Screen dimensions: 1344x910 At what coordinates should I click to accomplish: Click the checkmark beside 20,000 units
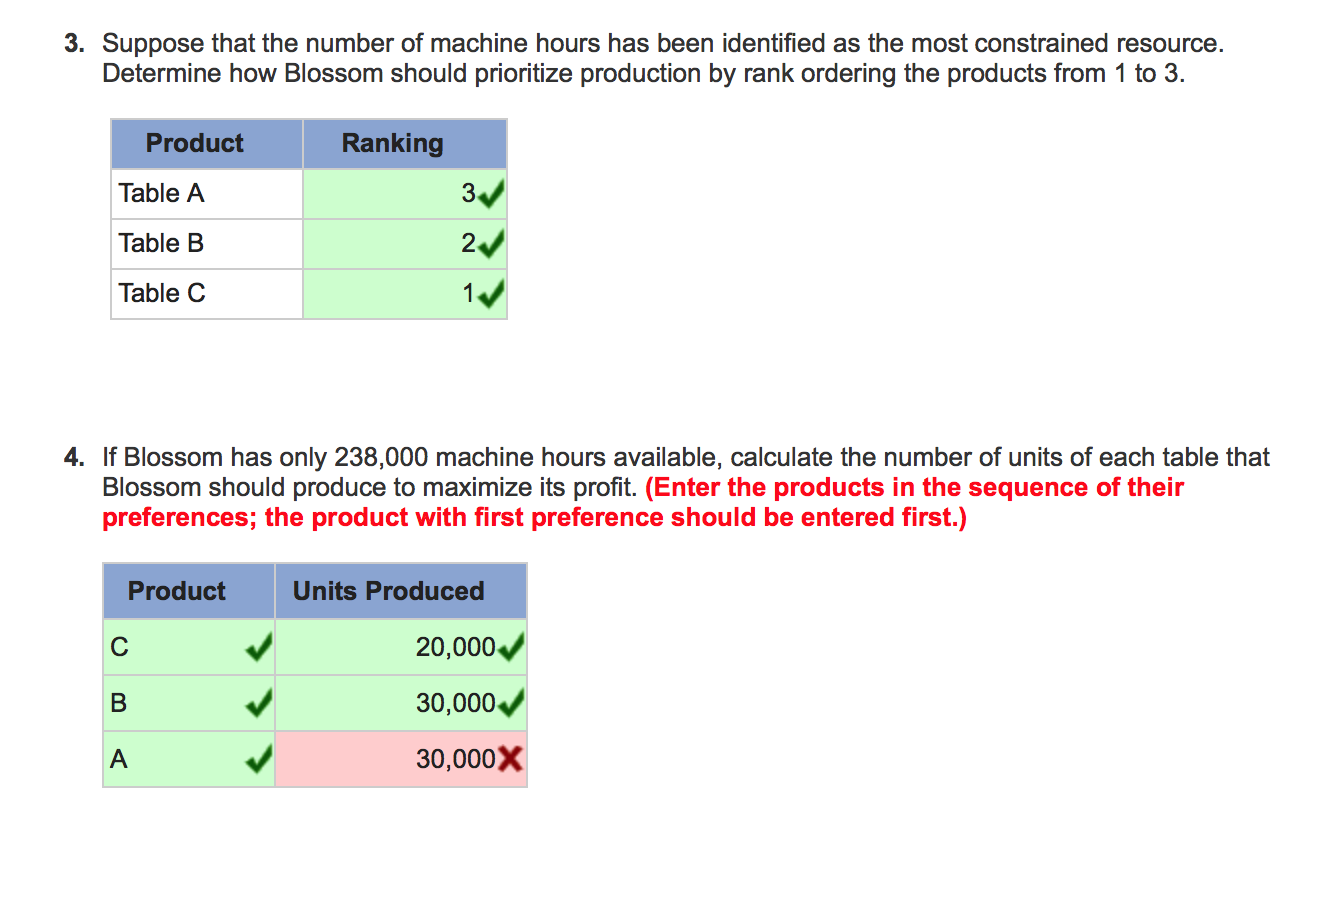[x=511, y=648]
